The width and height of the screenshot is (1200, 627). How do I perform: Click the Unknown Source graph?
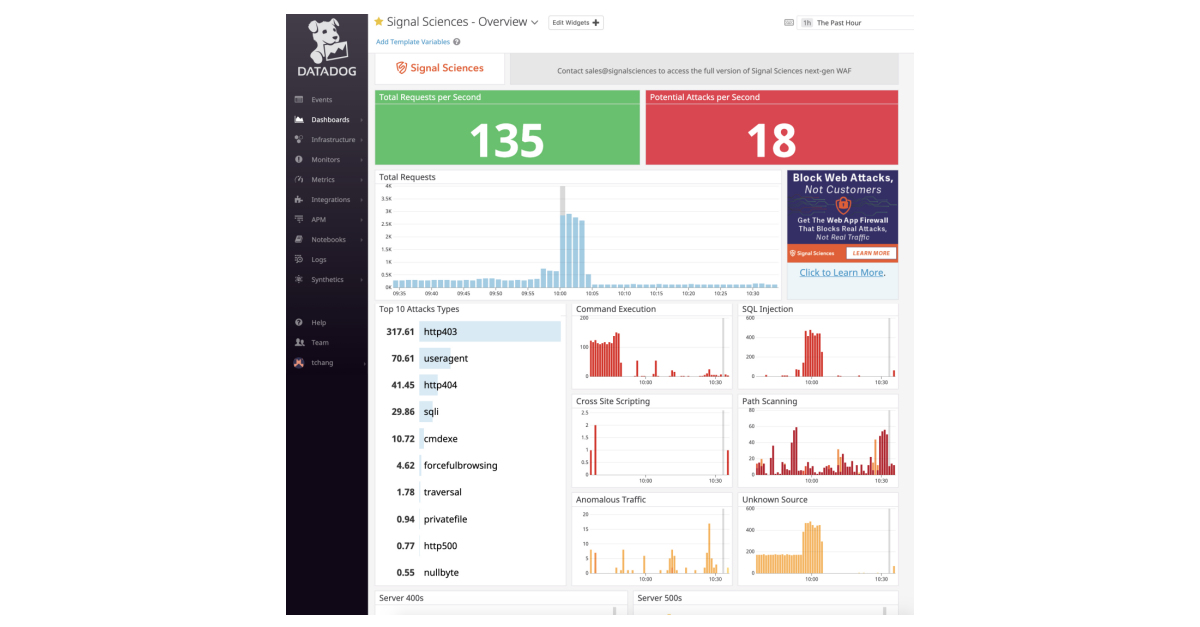pos(818,539)
